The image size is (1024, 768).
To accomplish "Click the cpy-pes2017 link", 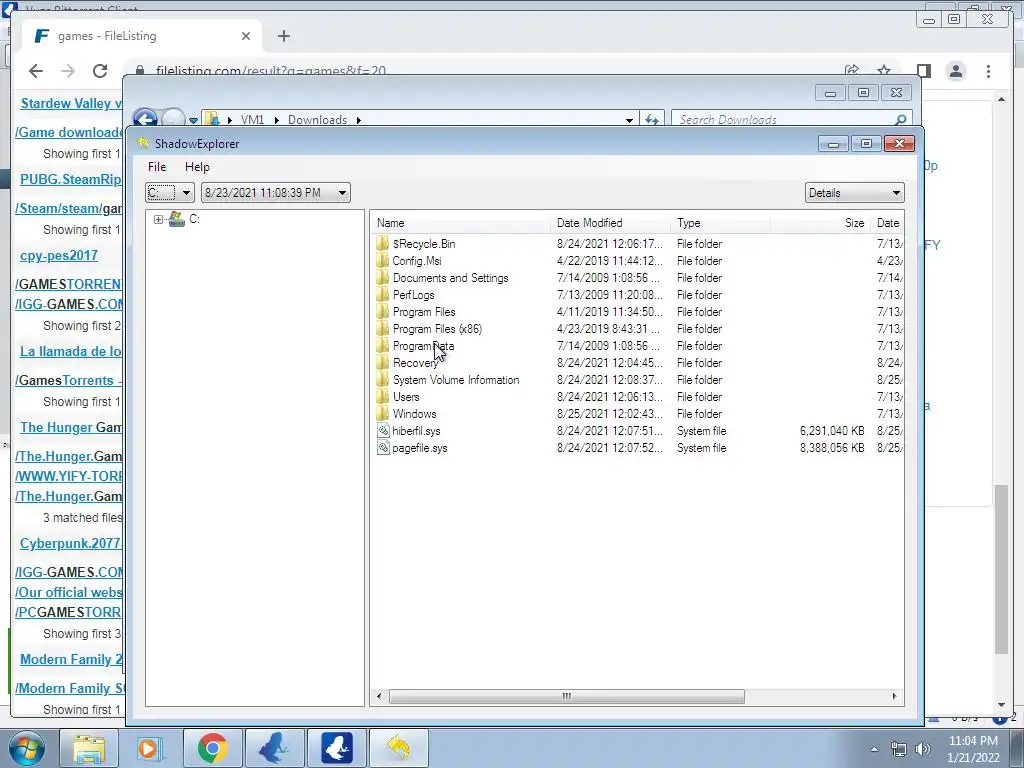I will (x=59, y=255).
